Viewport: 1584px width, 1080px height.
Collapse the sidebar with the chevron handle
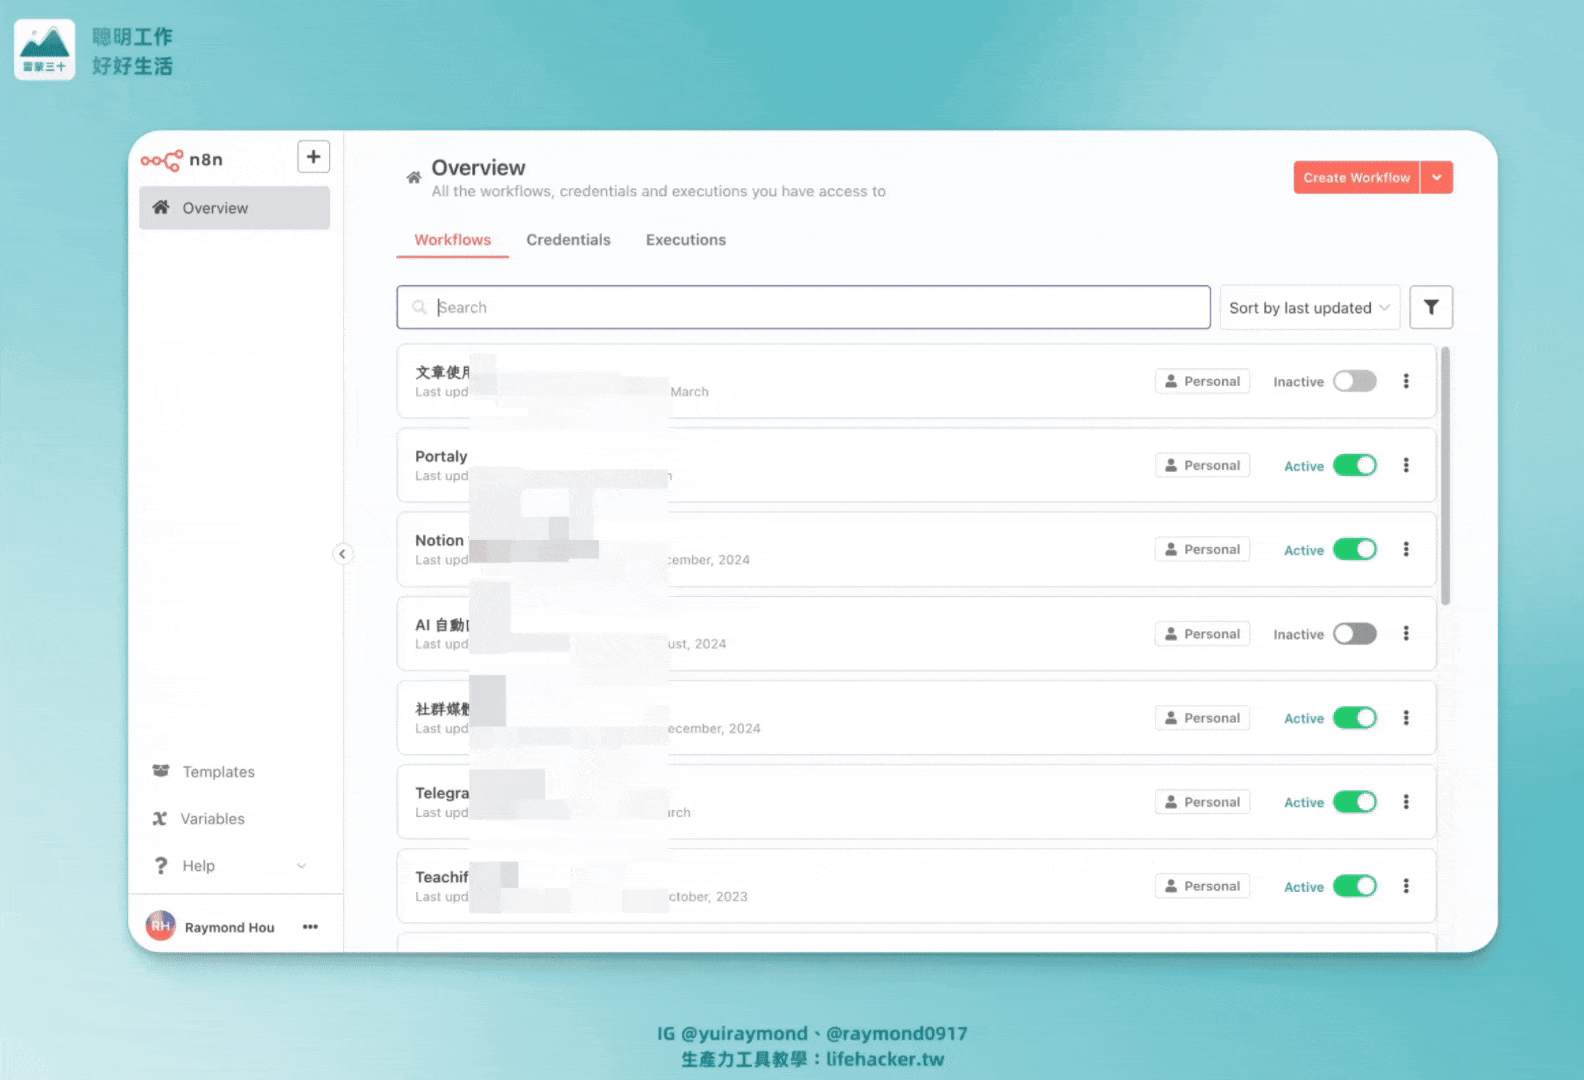(x=342, y=554)
